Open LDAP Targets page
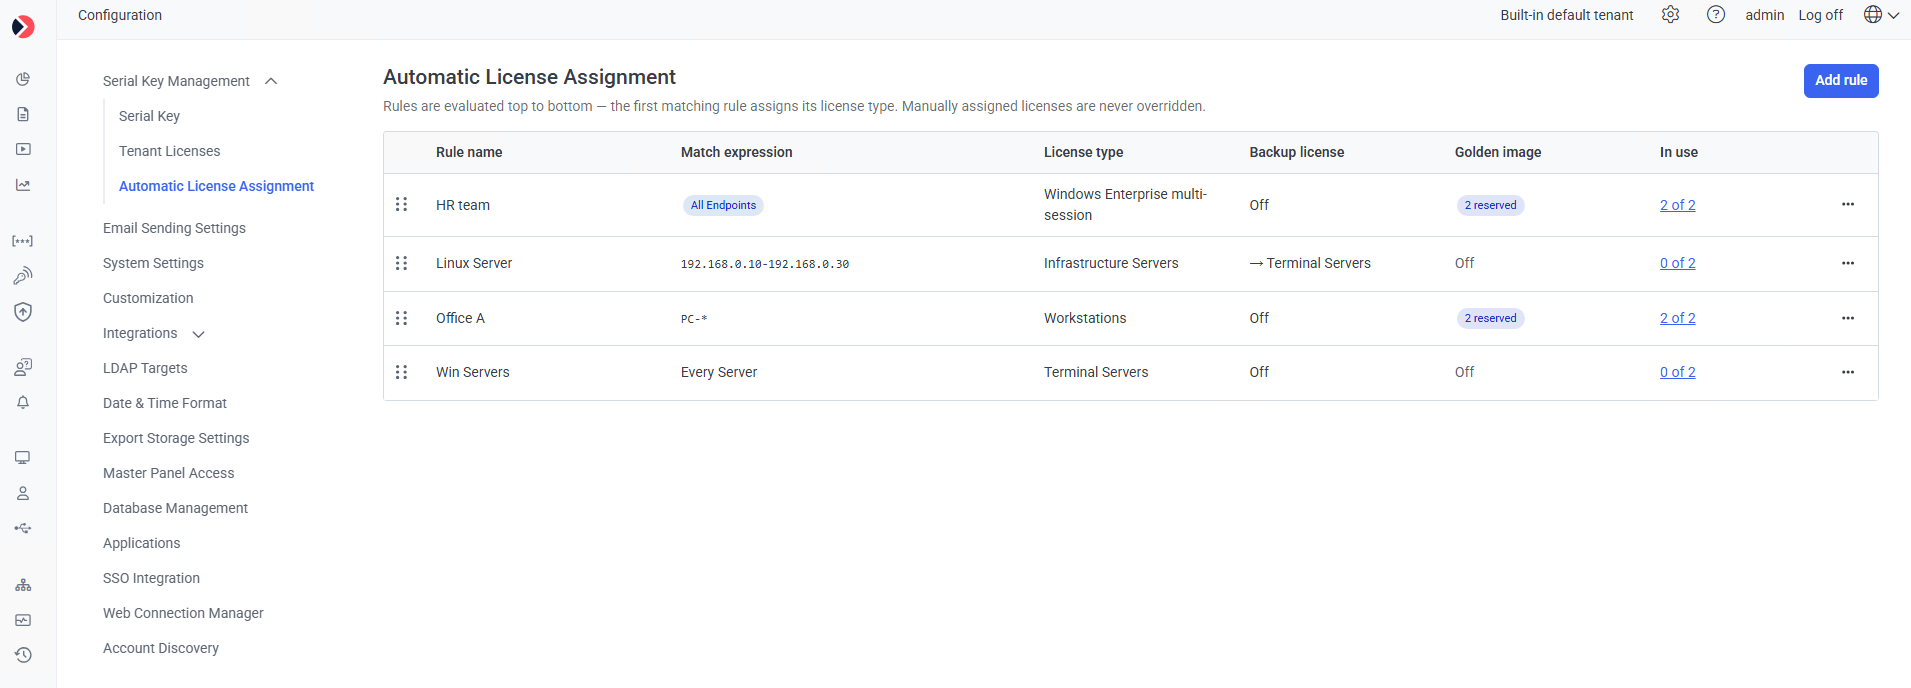Viewport: 1911px width, 688px height. click(x=145, y=368)
